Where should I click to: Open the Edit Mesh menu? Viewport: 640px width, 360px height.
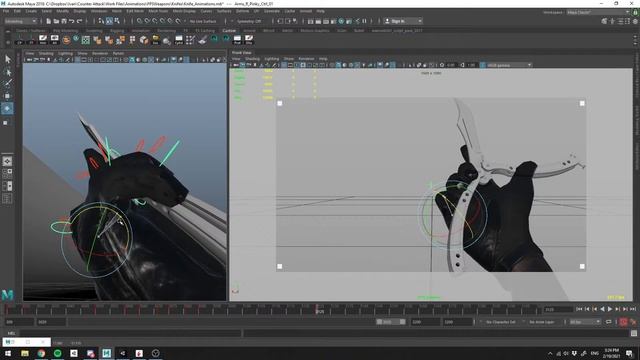coord(135,11)
